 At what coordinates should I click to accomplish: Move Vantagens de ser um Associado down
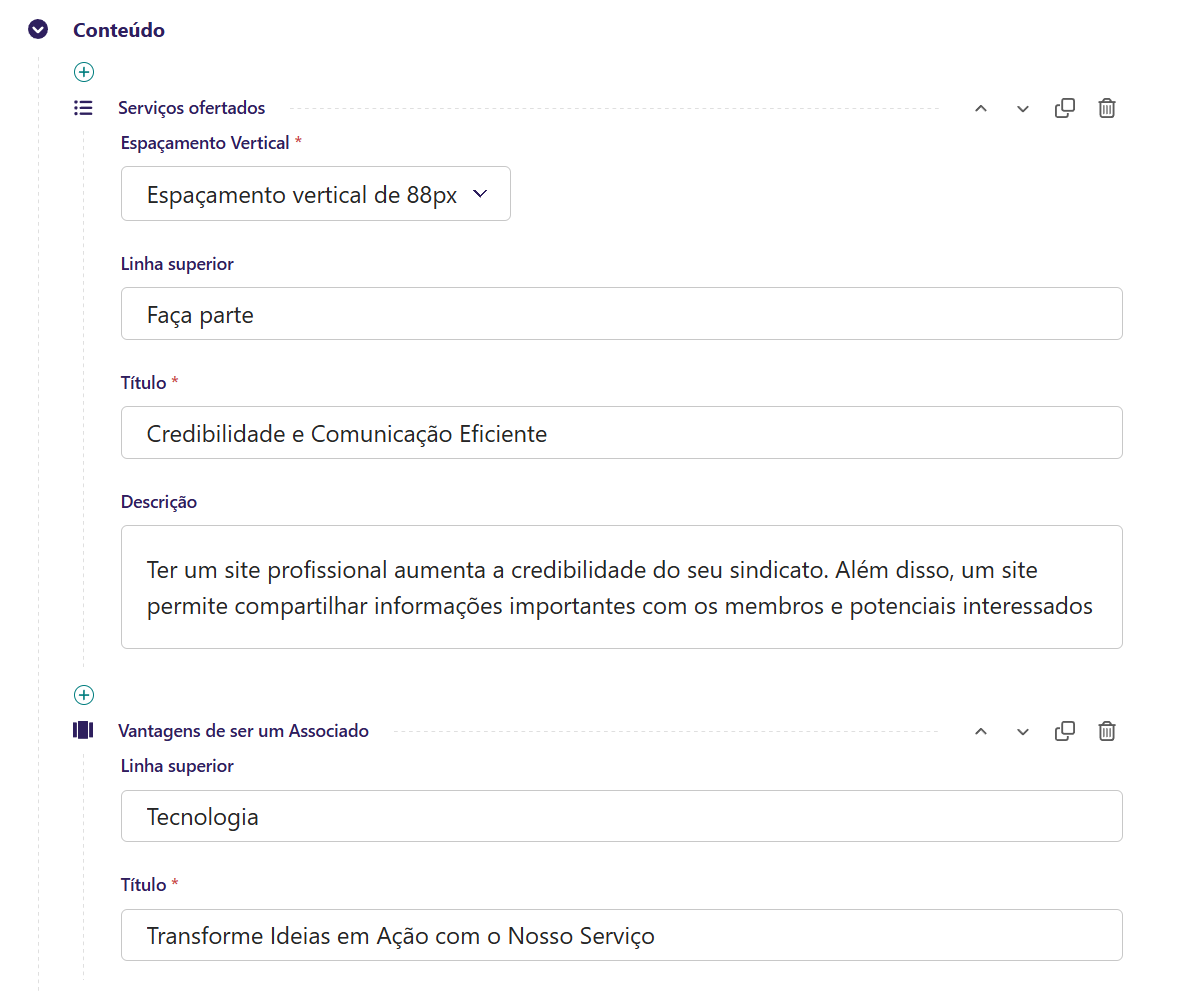click(1022, 732)
